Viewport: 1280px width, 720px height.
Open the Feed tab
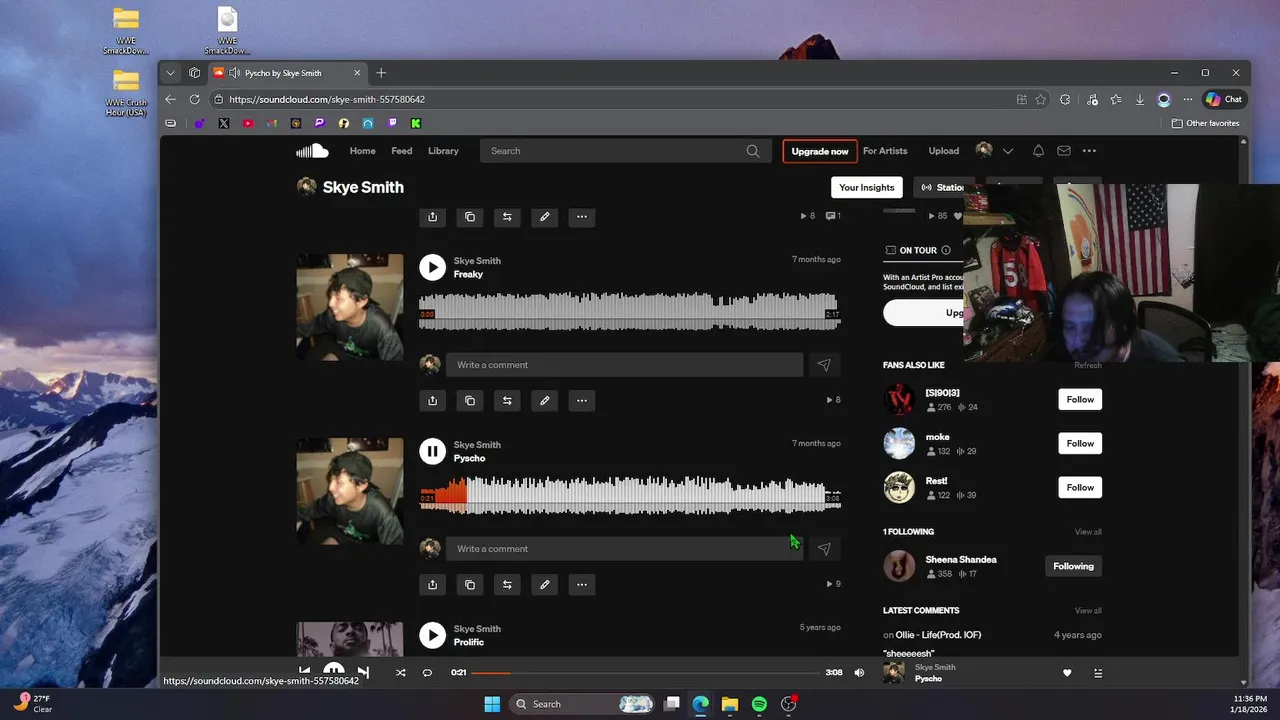click(x=402, y=151)
